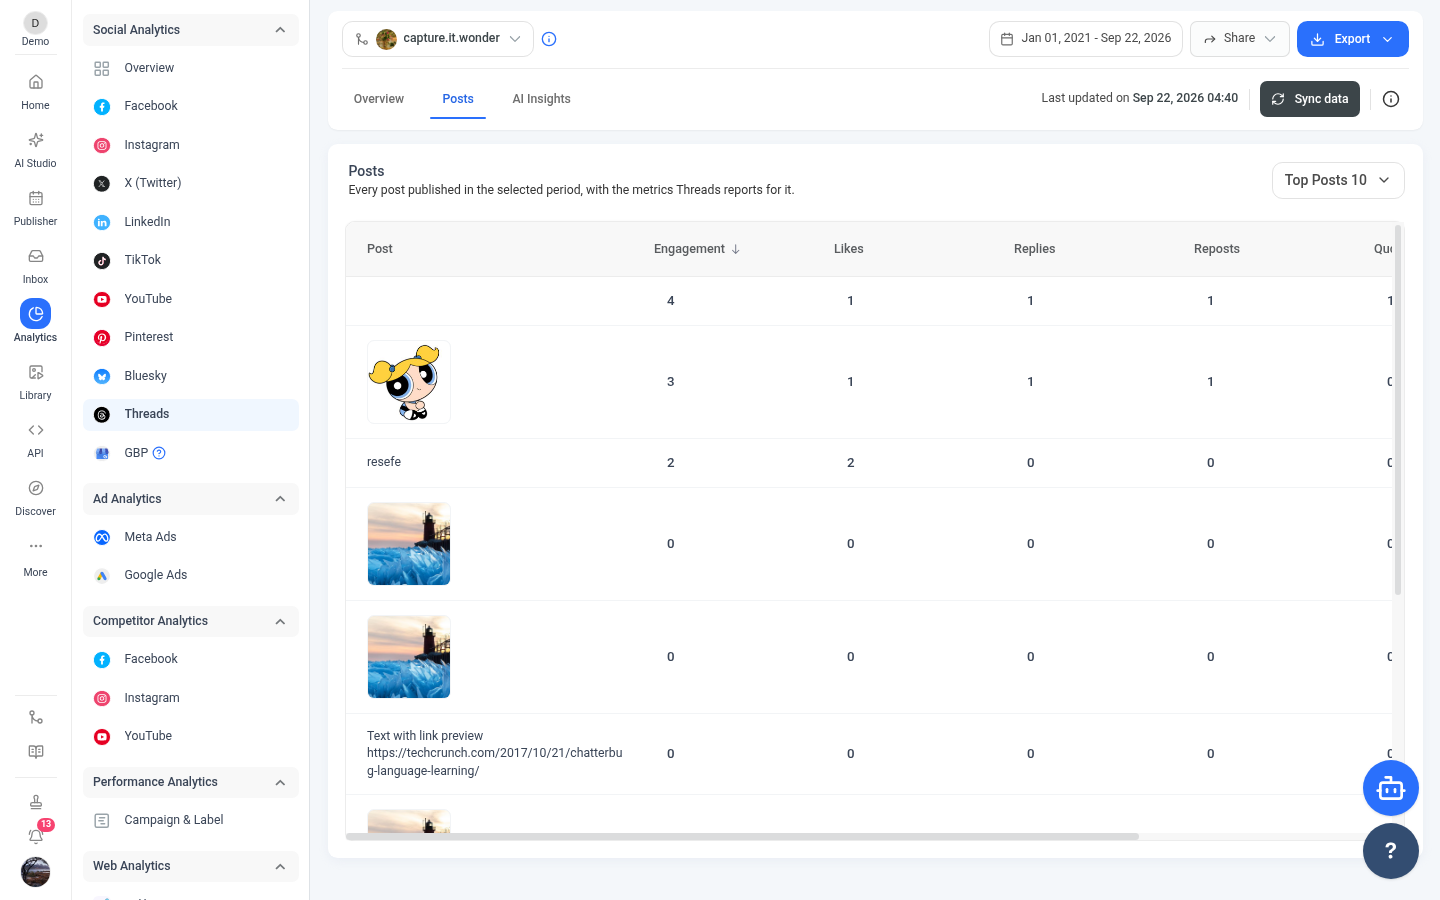This screenshot has height=900, width=1440.
Task: Click the GBP help question icon
Action: [159, 453]
